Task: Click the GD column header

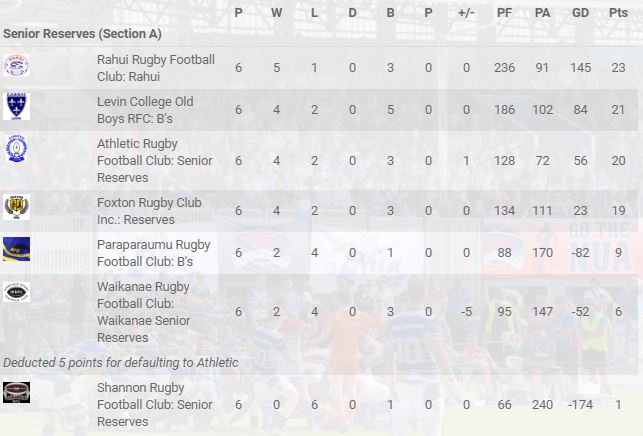Action: click(580, 13)
